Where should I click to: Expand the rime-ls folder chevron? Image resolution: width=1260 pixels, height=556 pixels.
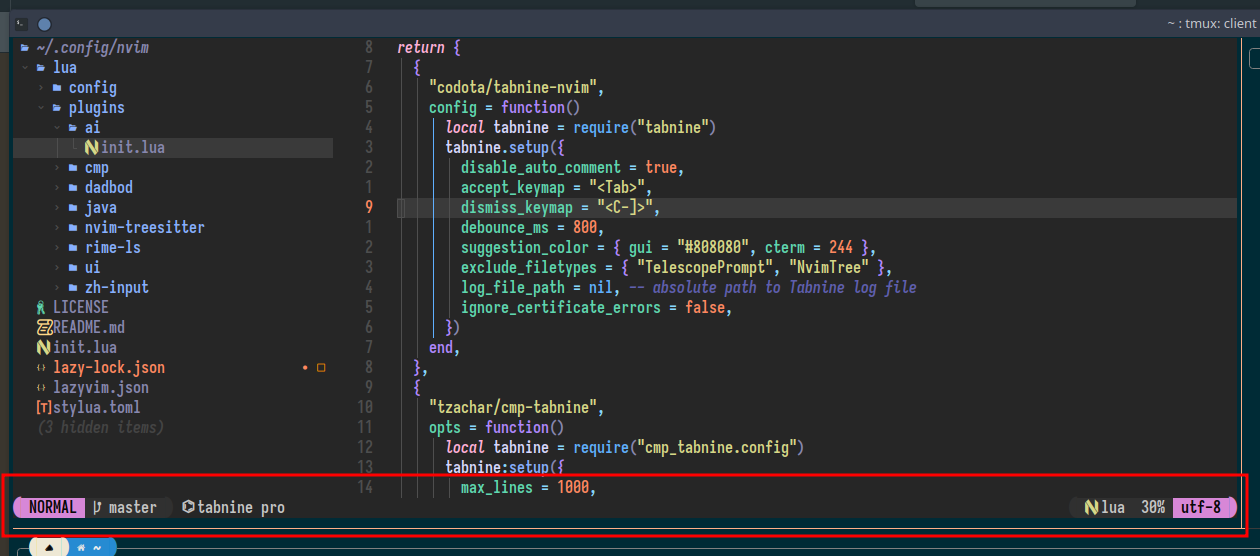tap(57, 247)
